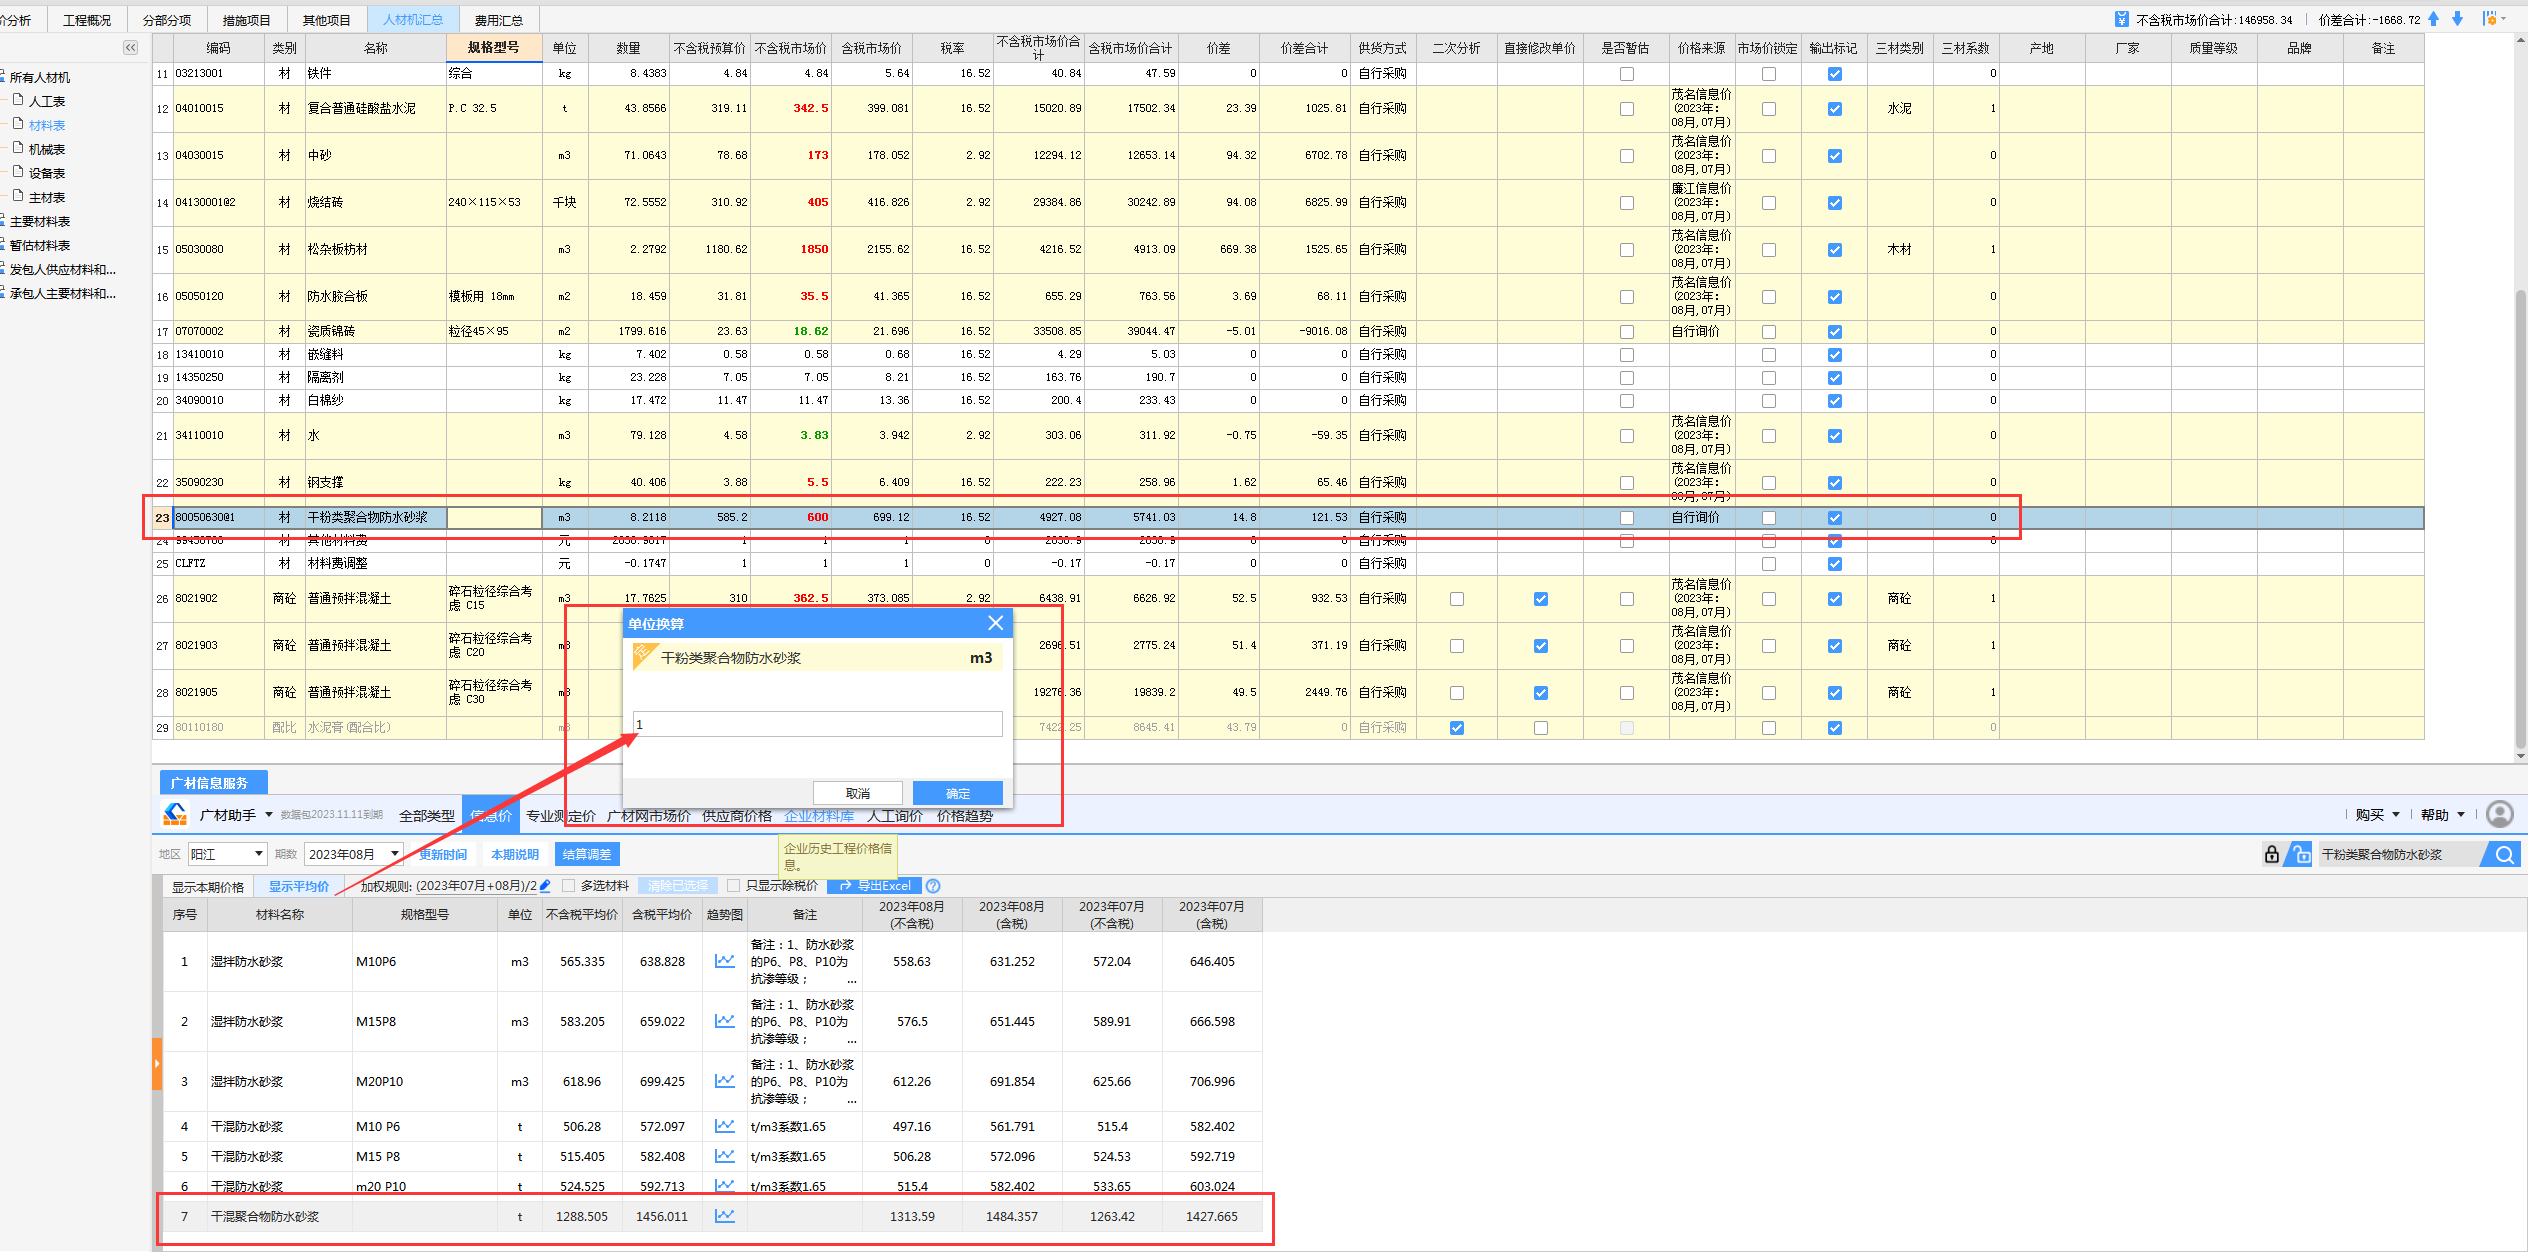Open the 帮助 dropdown menu
Viewport: 2528px width, 1252px height.
[2443, 815]
